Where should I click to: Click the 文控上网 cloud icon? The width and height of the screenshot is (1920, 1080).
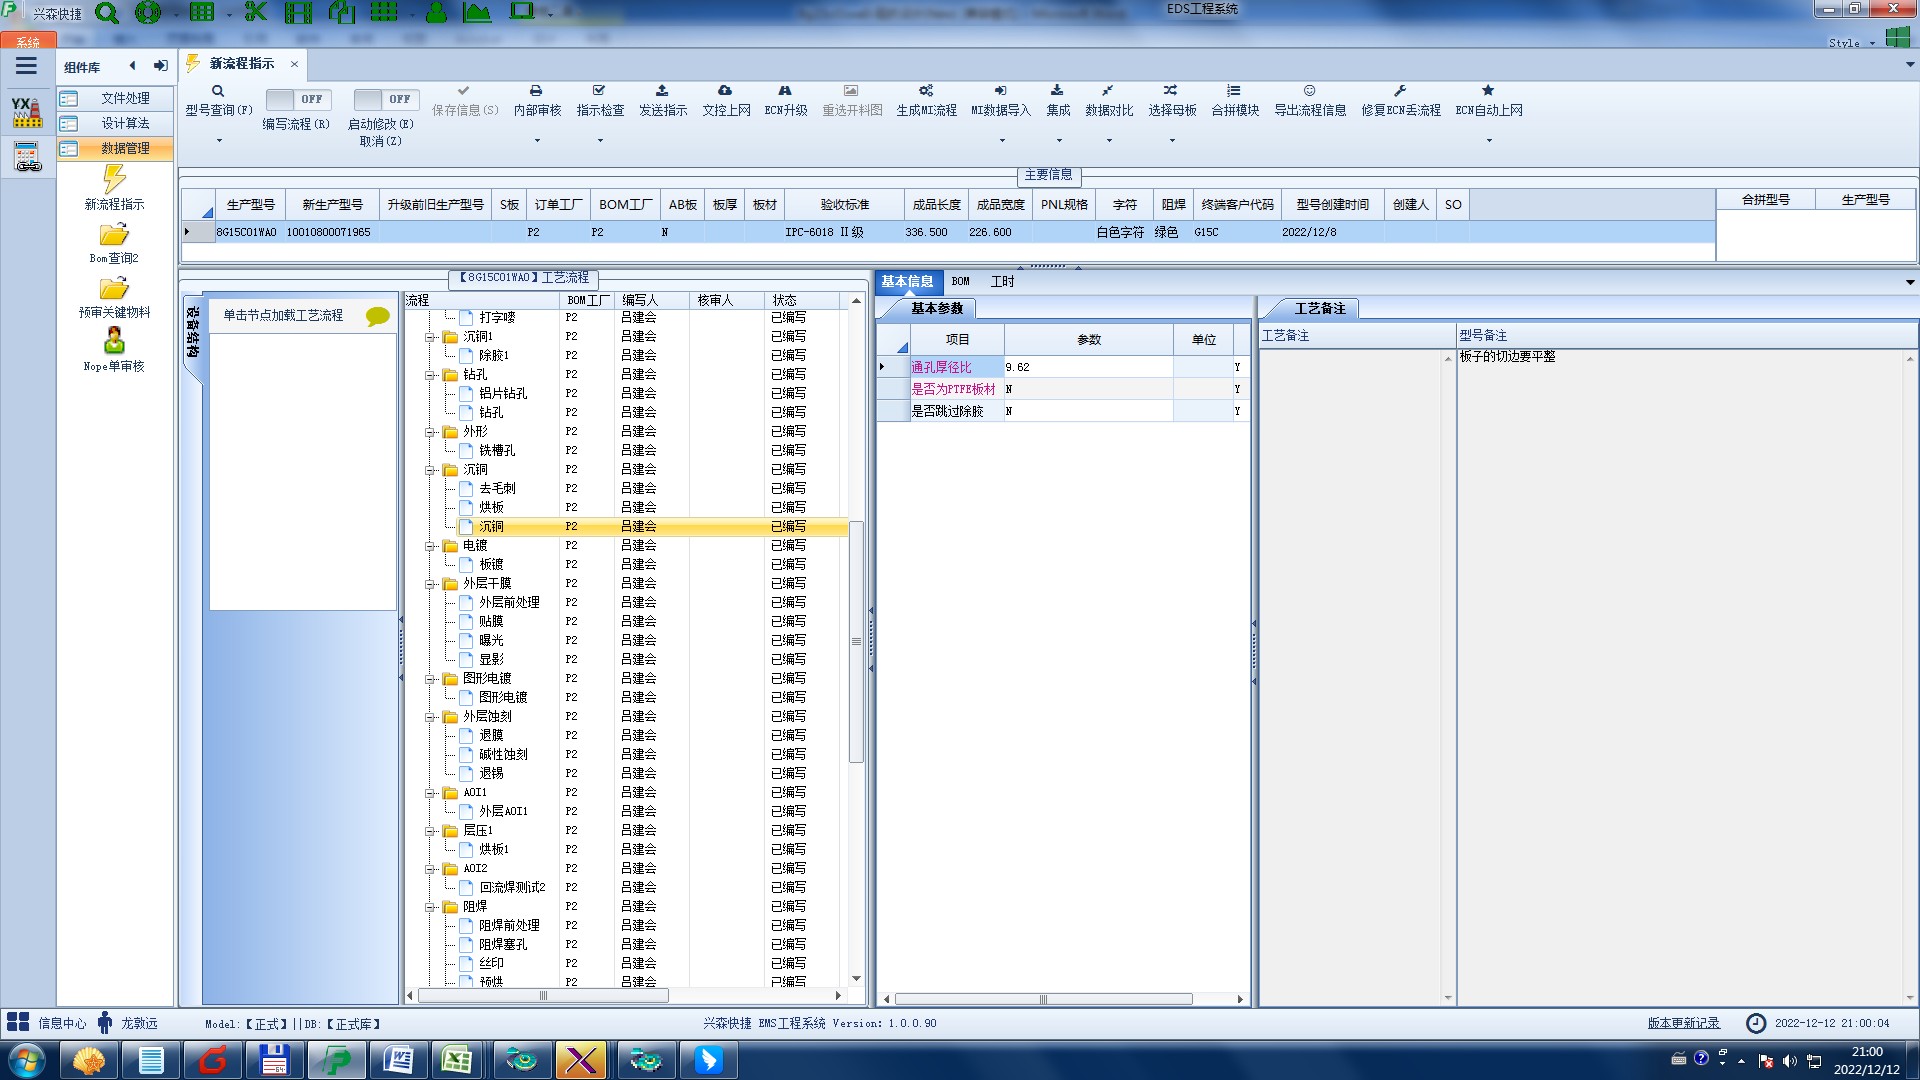725,91
